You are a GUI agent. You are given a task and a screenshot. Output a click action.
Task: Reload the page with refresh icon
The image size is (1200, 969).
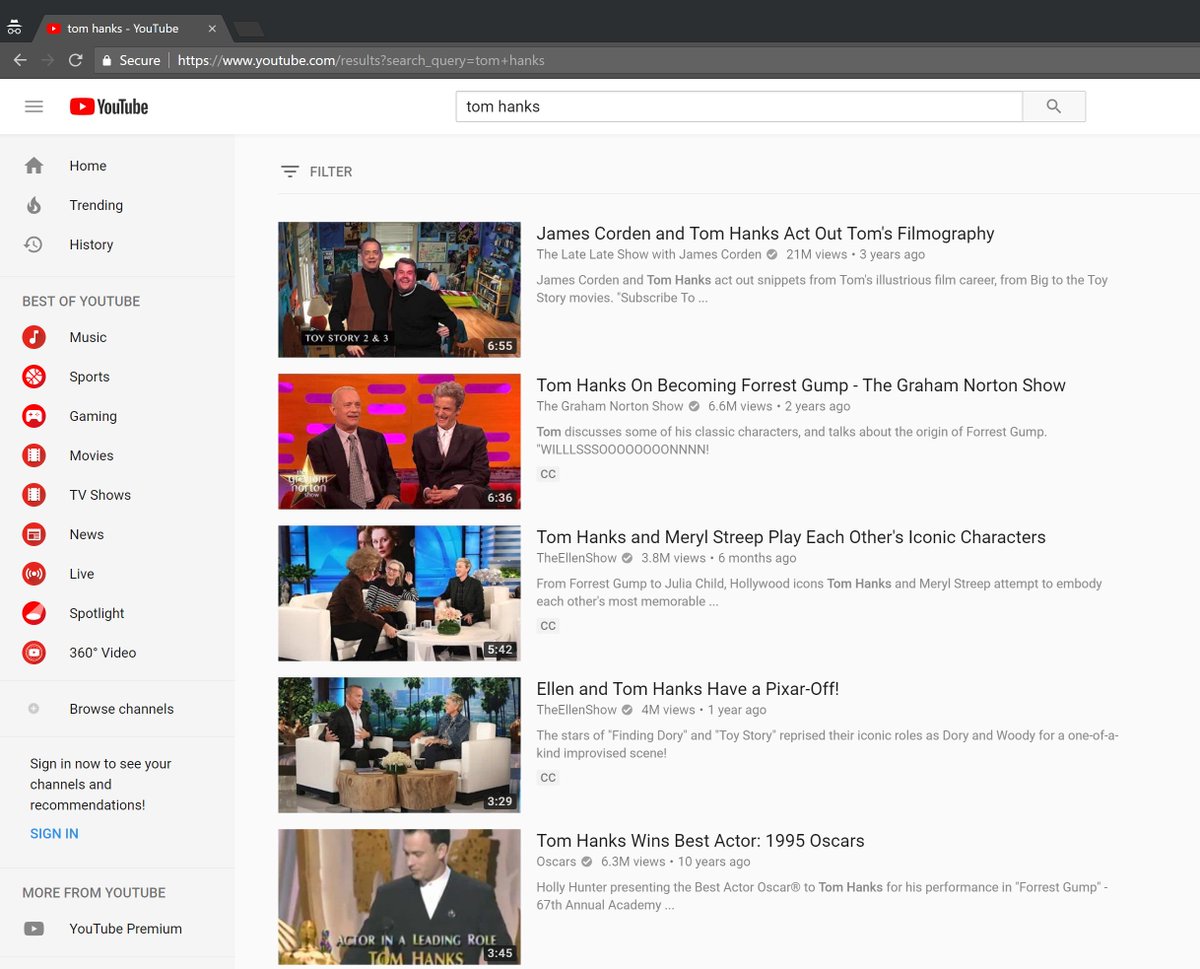coord(75,60)
